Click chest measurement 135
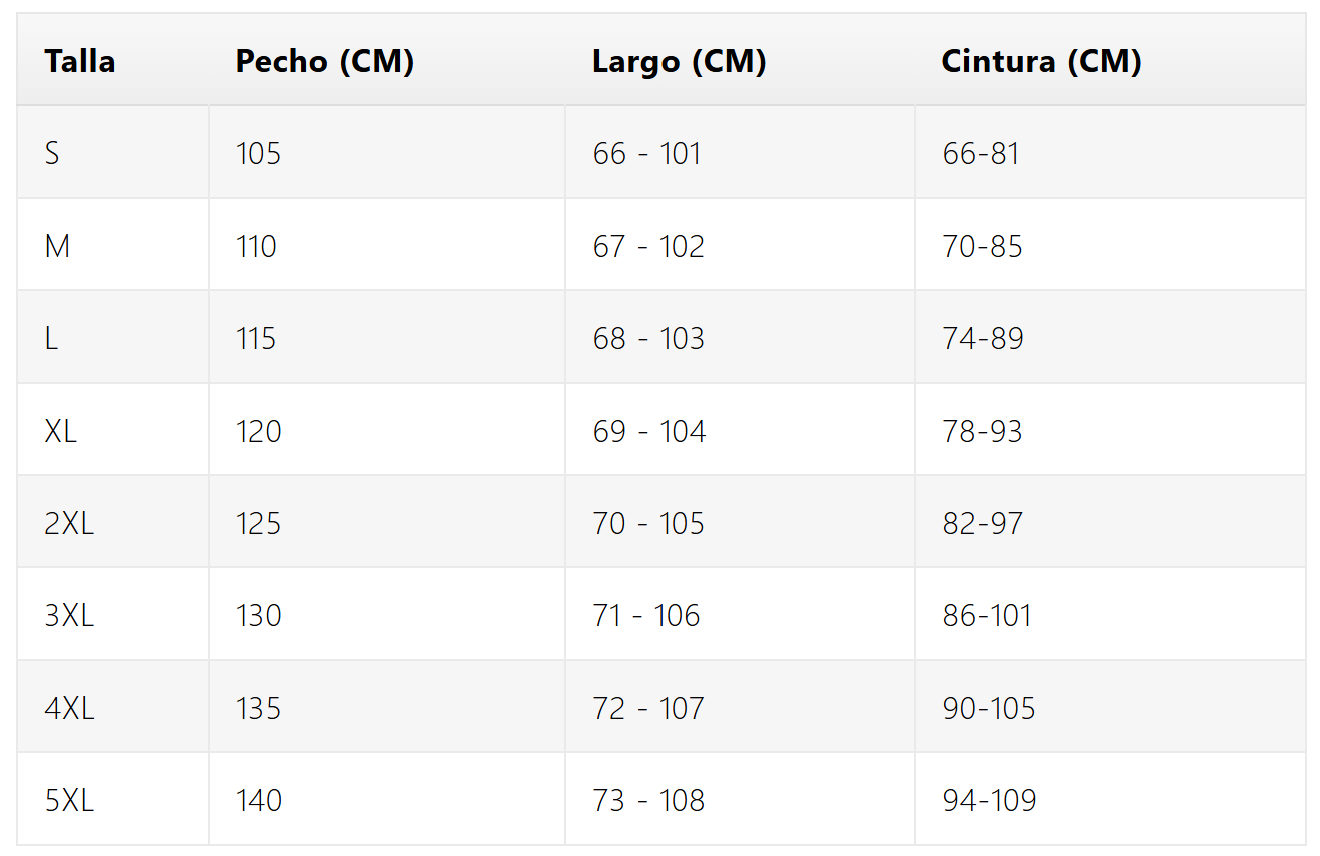 258,708
